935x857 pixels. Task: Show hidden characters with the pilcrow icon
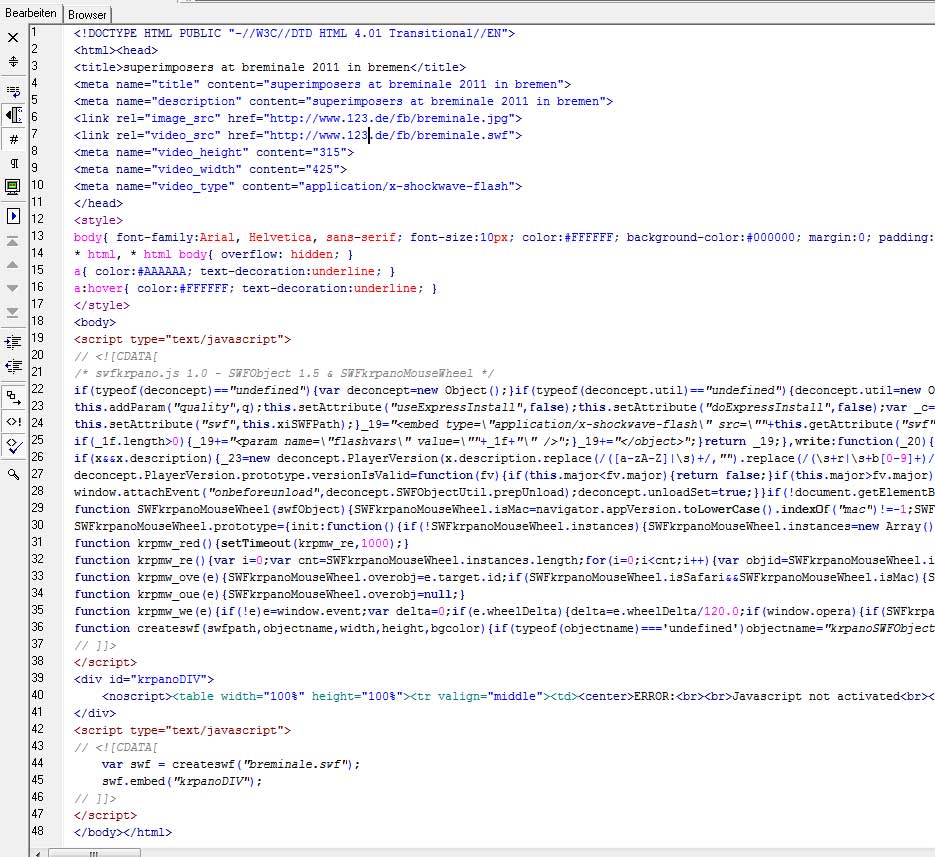(13, 163)
